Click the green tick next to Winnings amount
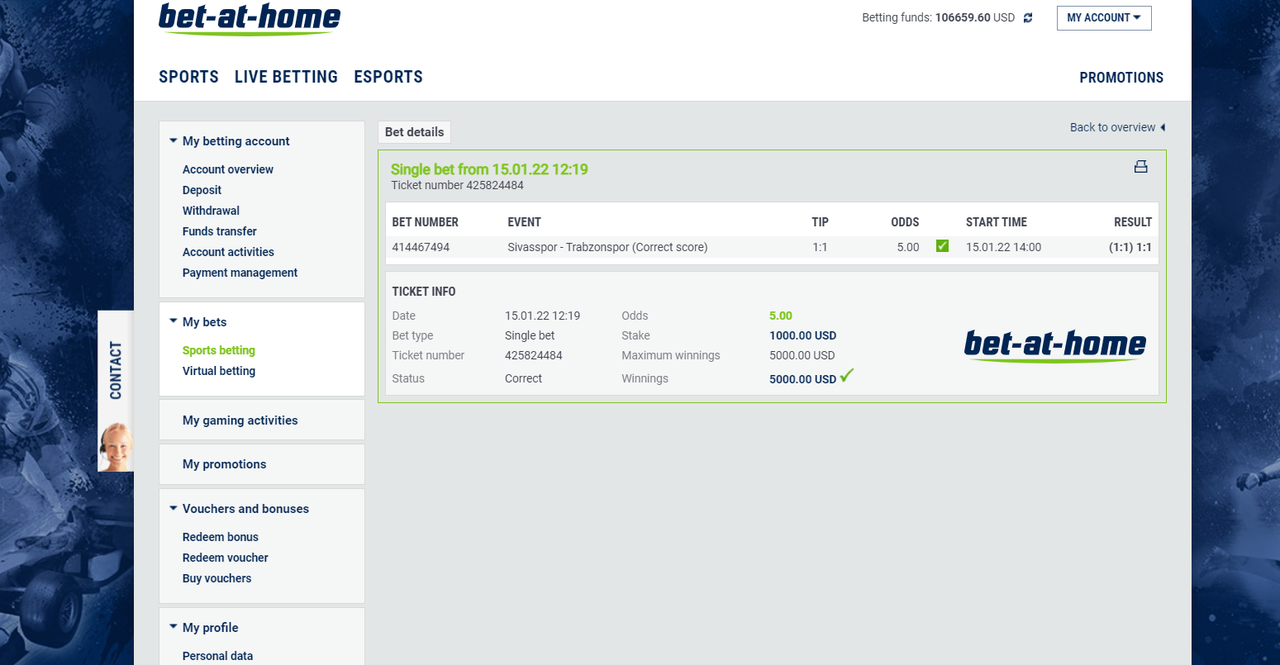This screenshot has height=665, width=1280. (x=847, y=376)
